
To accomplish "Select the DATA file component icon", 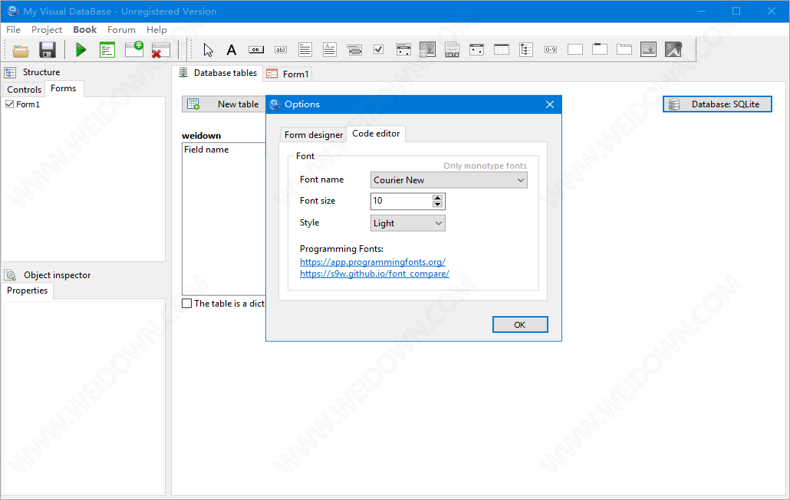I will [452, 49].
